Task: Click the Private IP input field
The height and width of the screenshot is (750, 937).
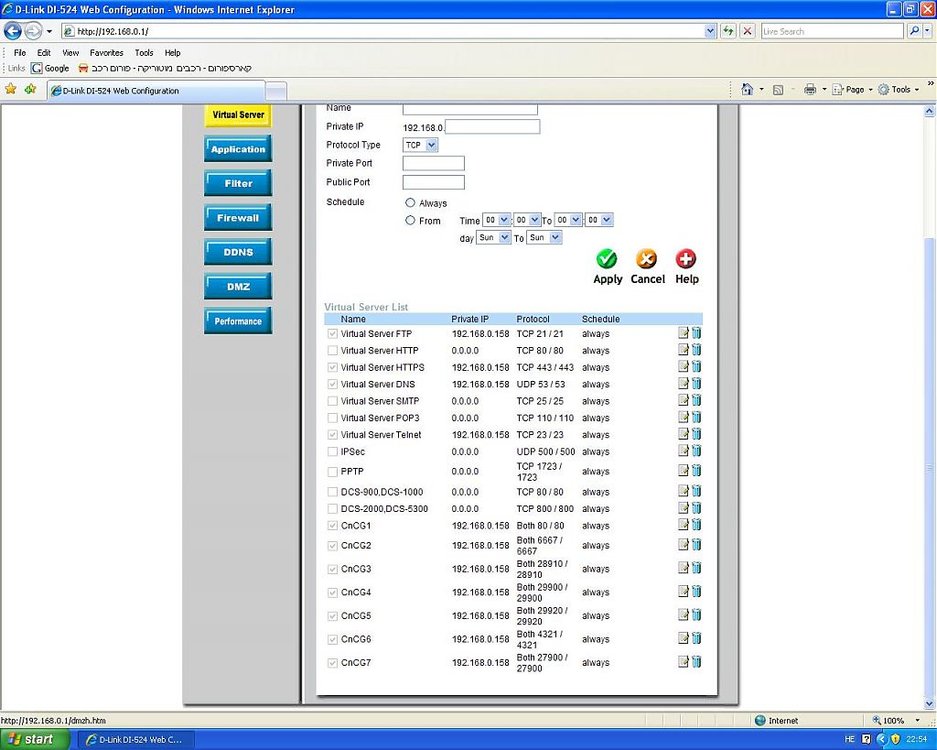Action: [x=492, y=127]
